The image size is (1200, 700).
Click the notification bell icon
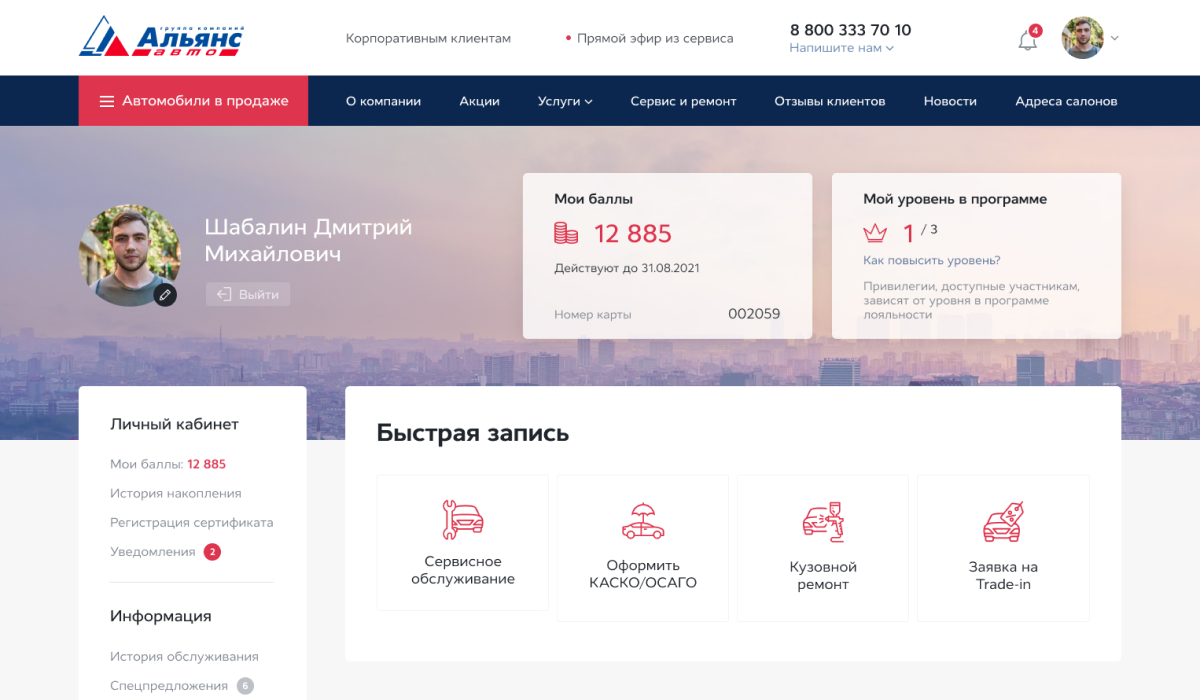coord(1027,40)
